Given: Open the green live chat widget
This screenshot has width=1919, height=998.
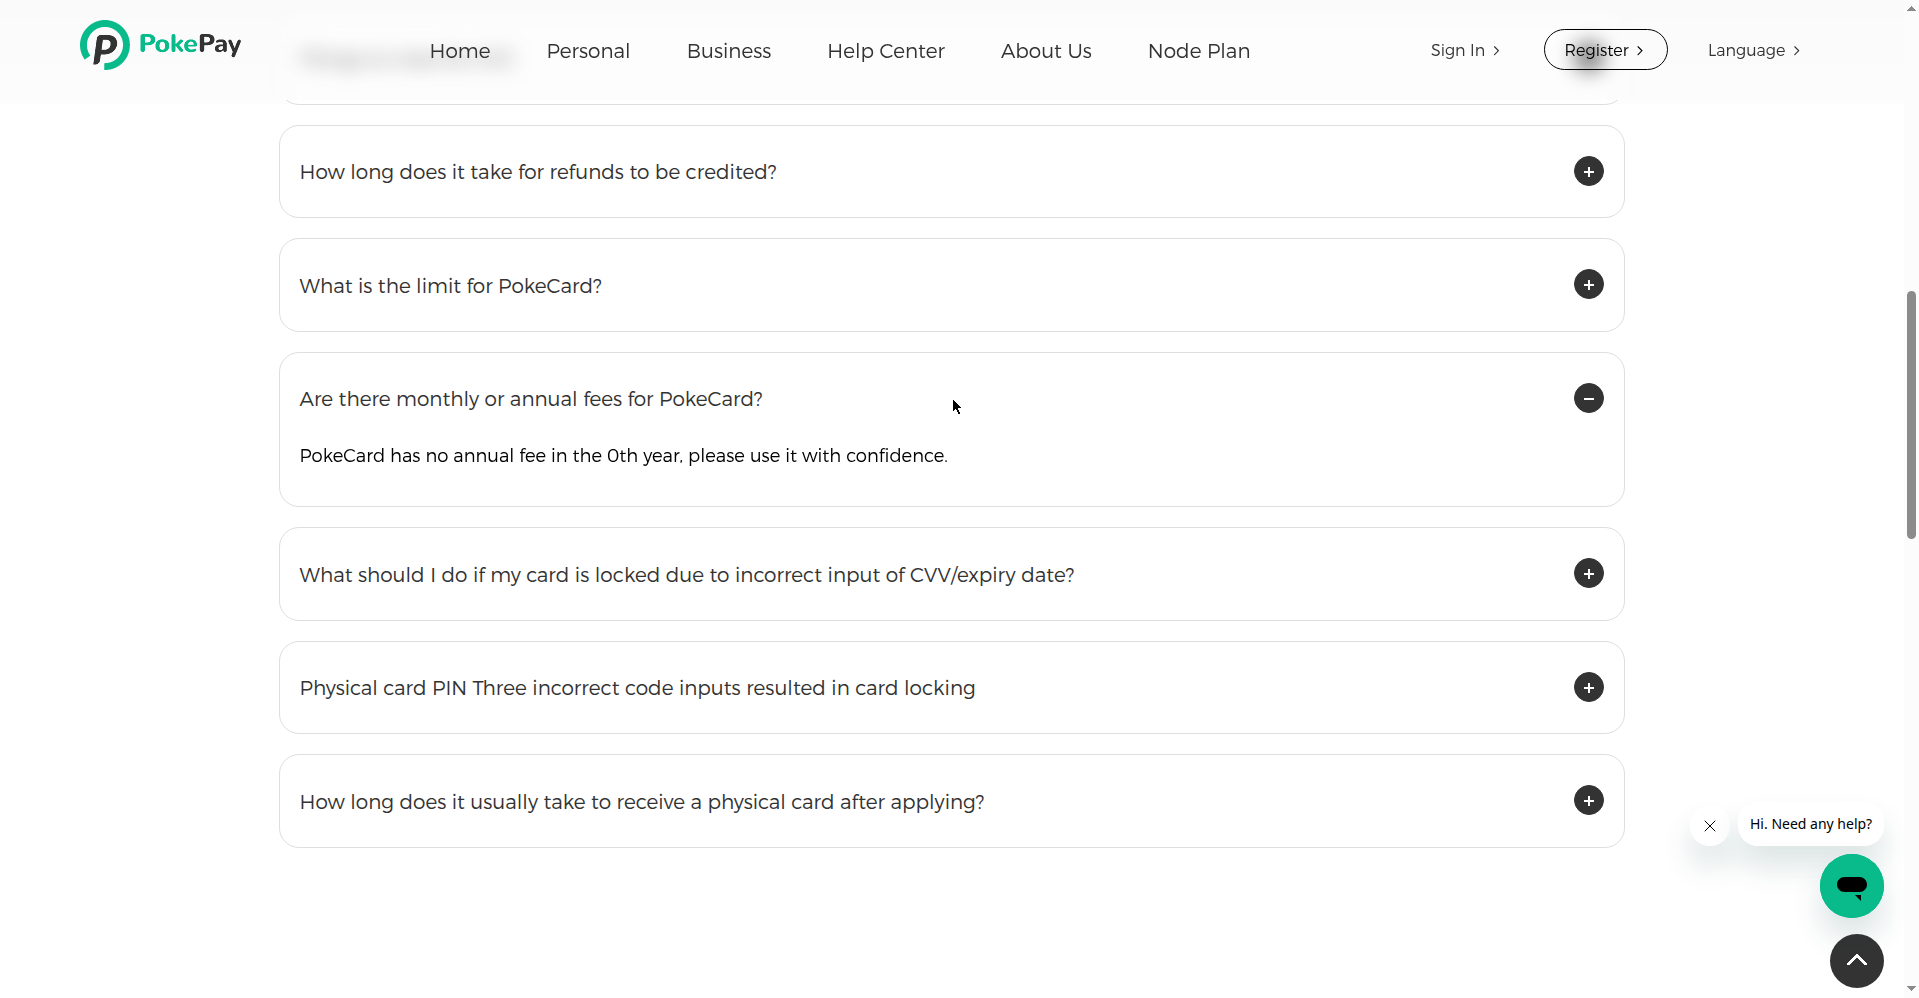Looking at the screenshot, I should 1852,886.
